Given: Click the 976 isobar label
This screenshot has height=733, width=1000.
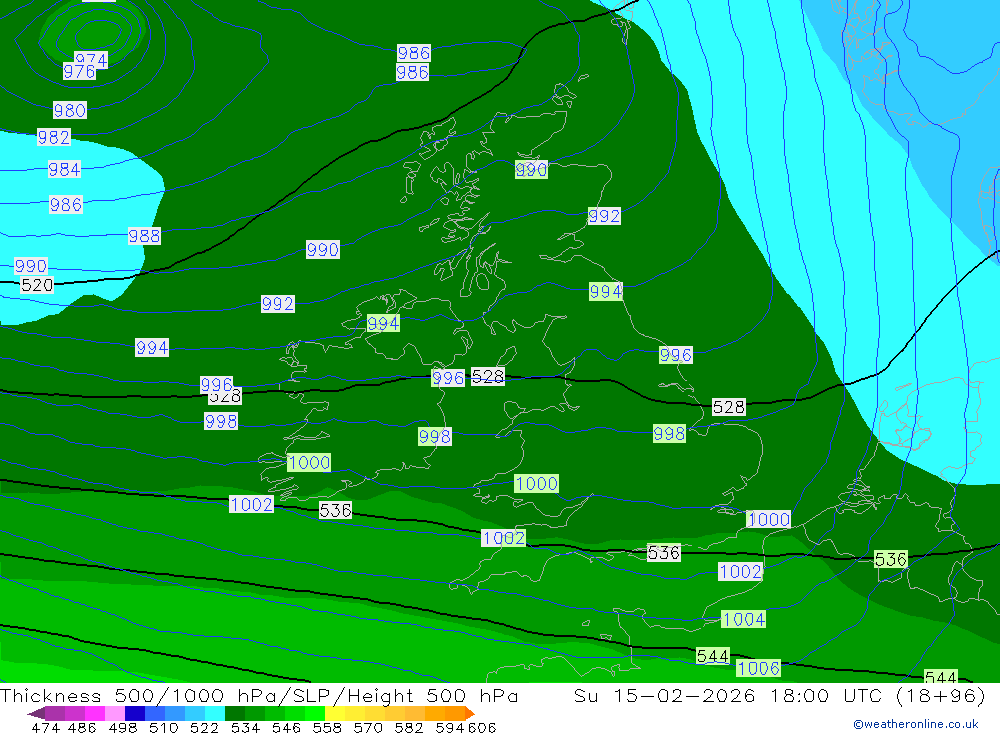Looking at the screenshot, I should tap(80, 71).
